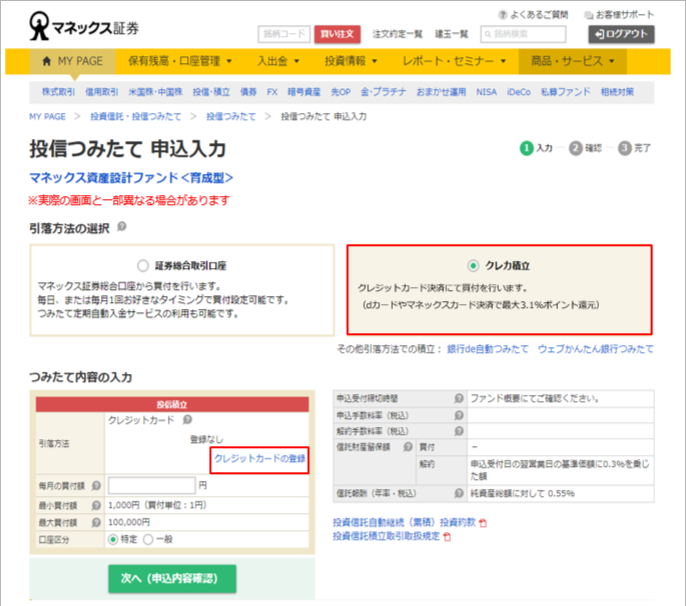Screen dimensions: 686x606
Task: Click クレジットカードの登録 link
Action: [x=259, y=459]
